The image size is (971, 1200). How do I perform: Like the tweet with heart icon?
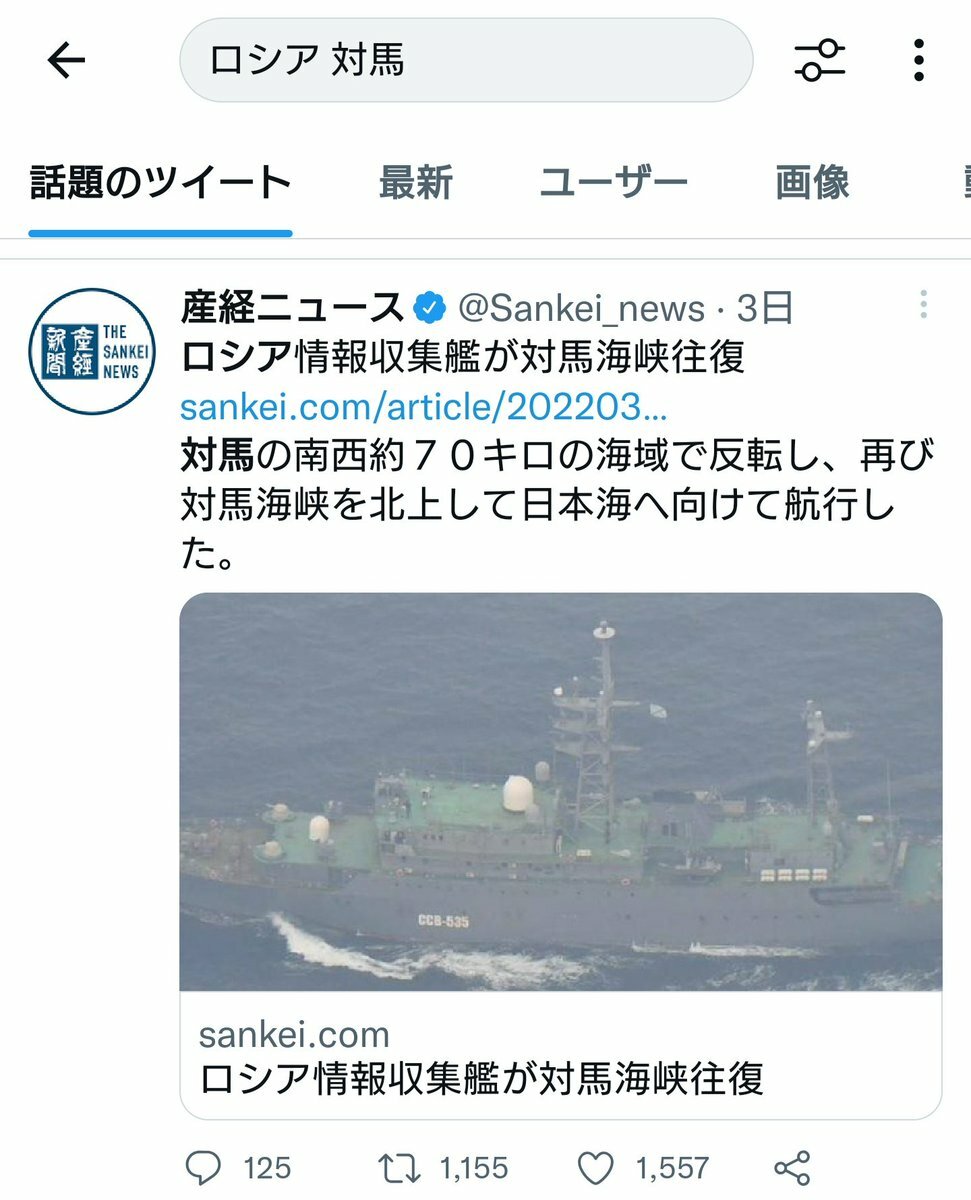point(597,1167)
